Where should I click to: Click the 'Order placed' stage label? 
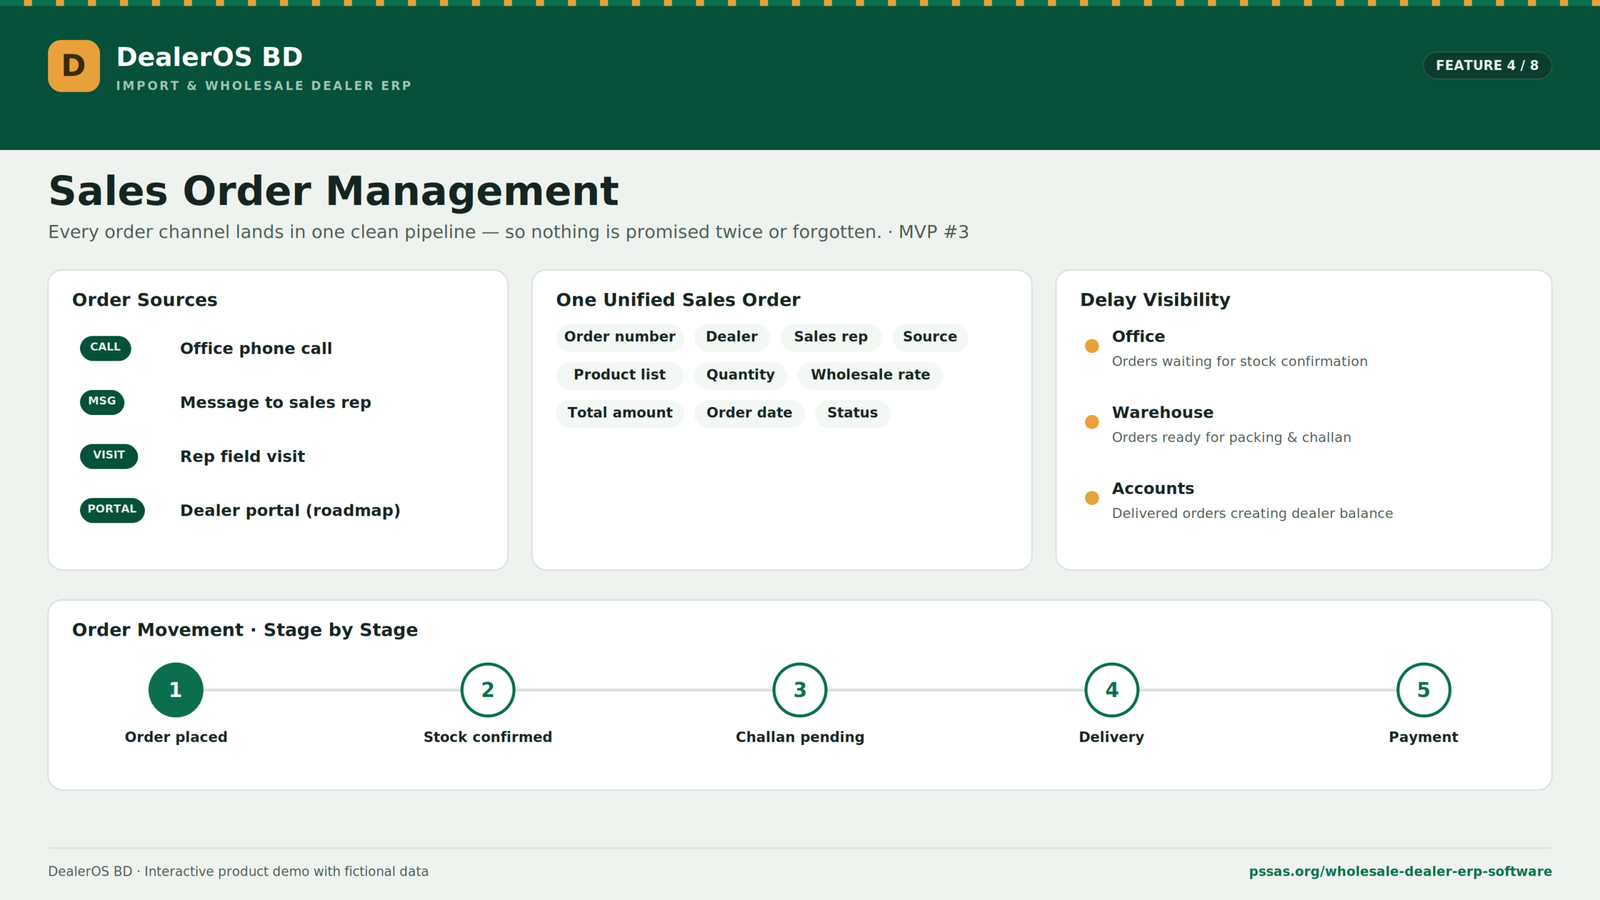tap(176, 737)
